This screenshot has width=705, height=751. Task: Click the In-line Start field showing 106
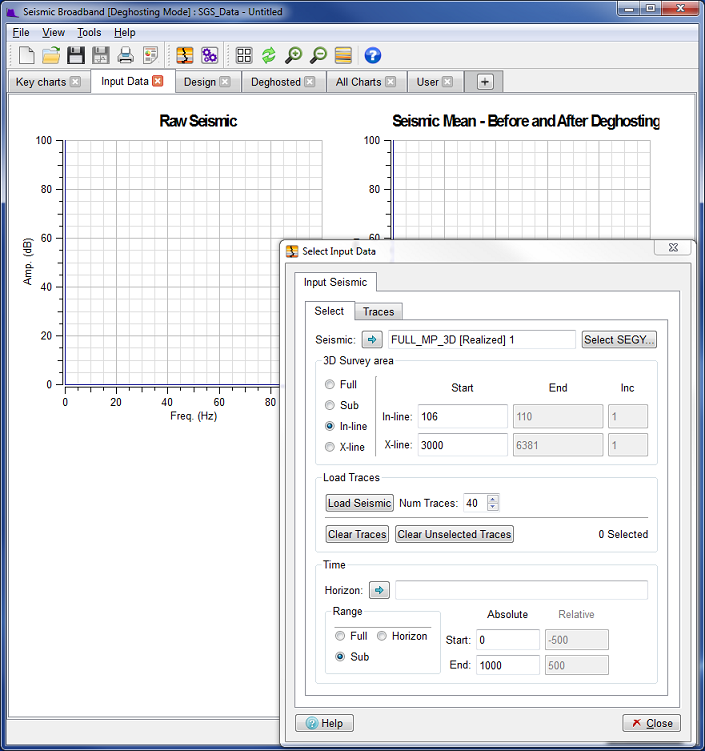point(463,416)
